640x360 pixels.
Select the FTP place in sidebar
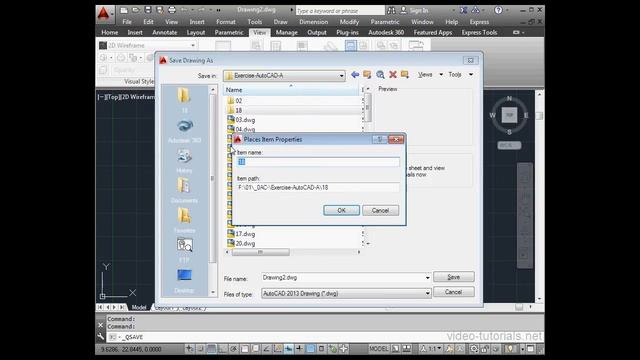184,250
